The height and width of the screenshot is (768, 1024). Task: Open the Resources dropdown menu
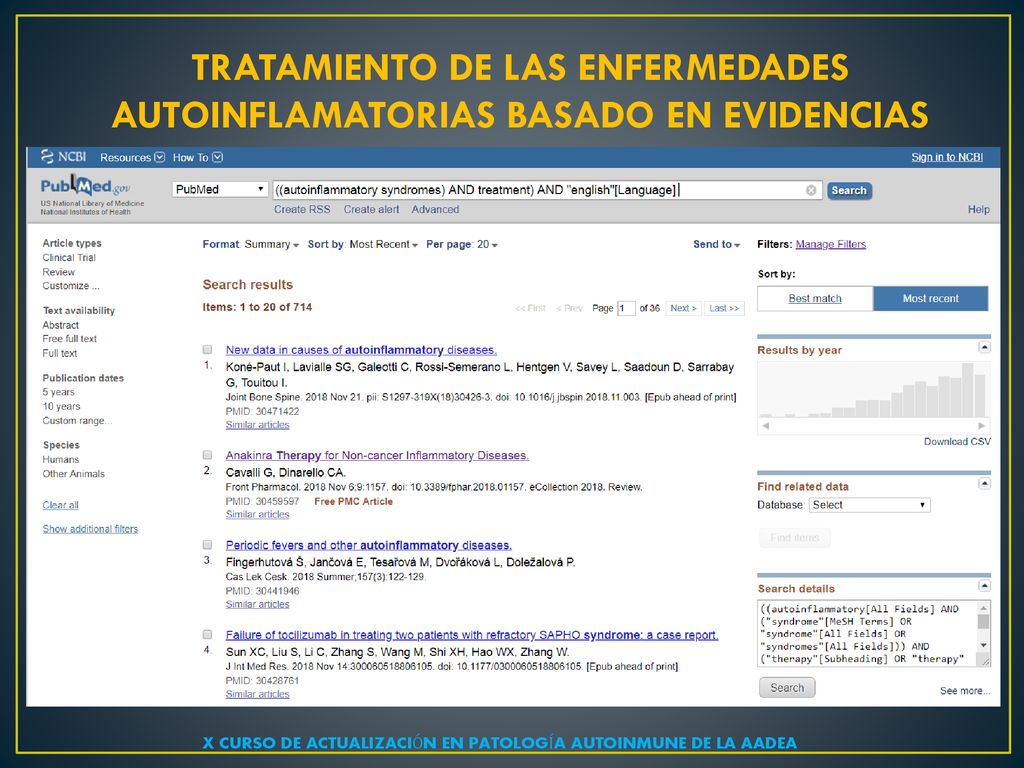pyautogui.click(x=132, y=157)
